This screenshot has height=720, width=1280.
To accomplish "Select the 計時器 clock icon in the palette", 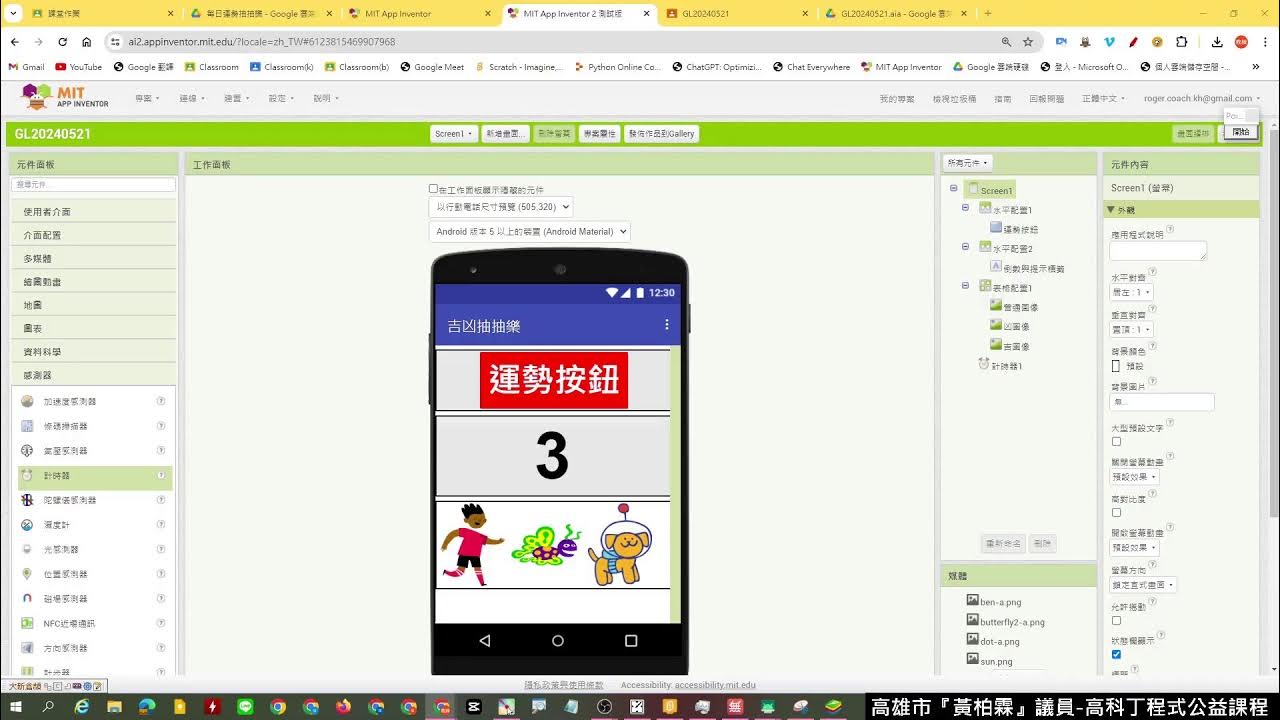I will [27, 476].
